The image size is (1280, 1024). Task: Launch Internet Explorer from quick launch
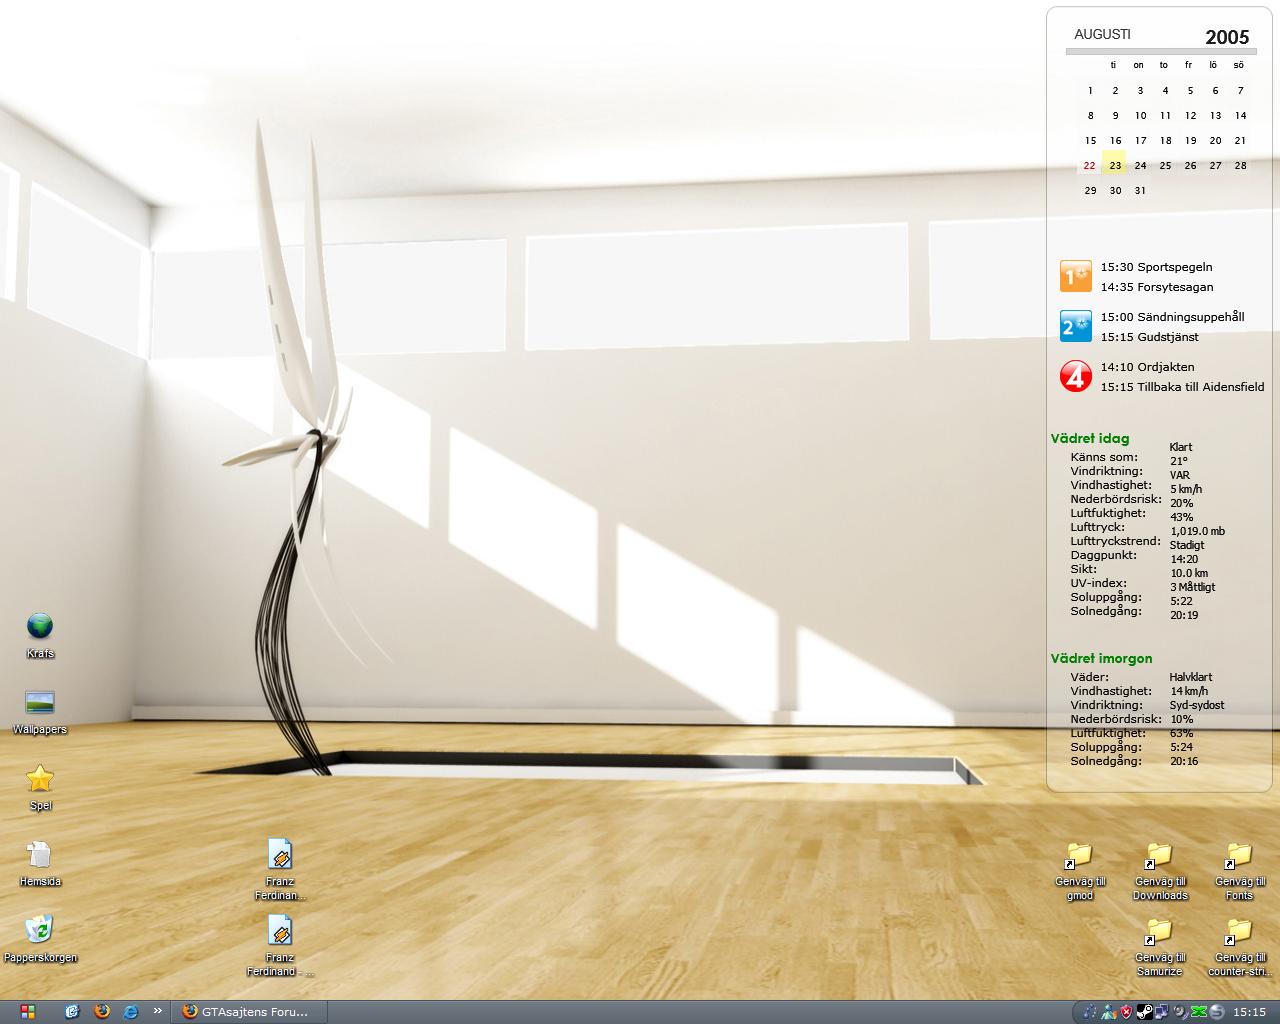coord(130,1011)
